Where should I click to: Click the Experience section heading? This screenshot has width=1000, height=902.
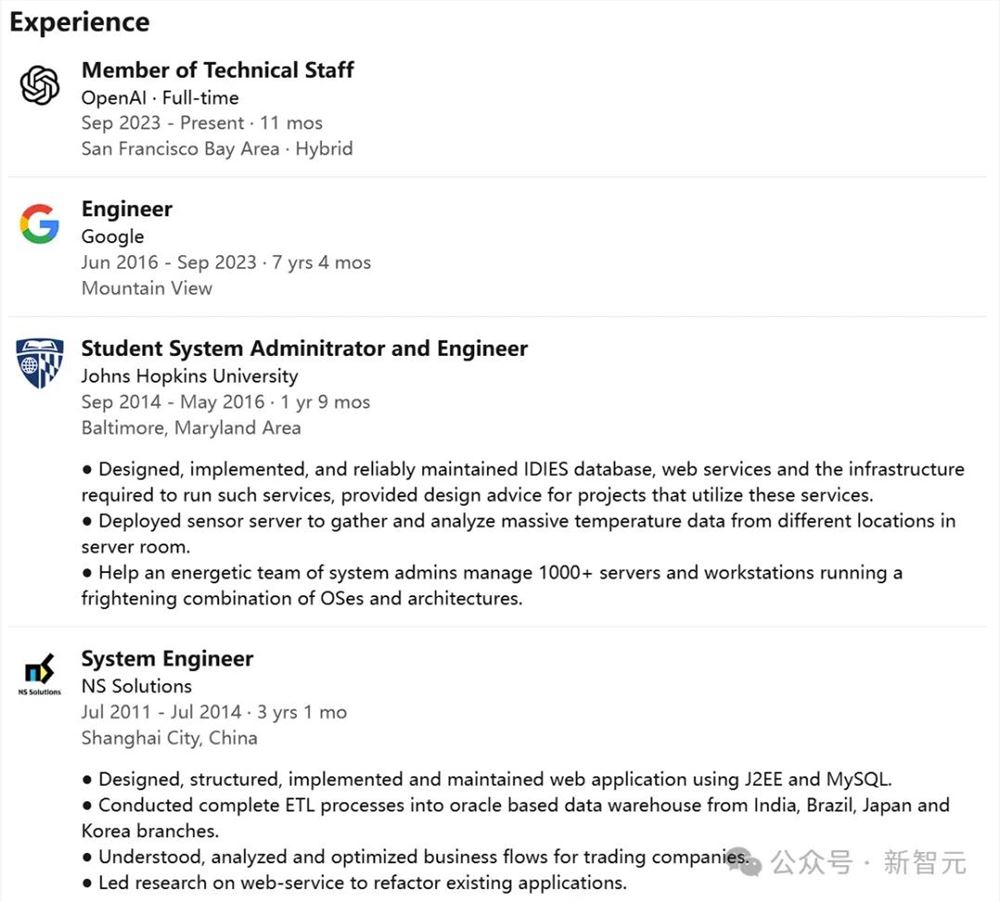click(x=79, y=22)
